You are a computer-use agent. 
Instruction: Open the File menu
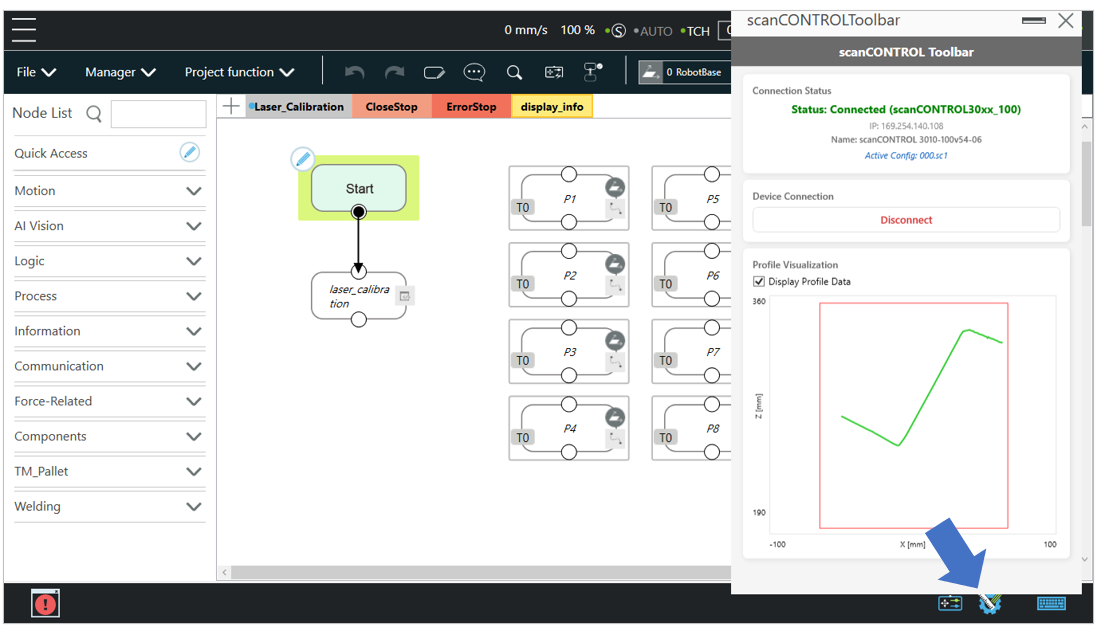pyautogui.click(x=36, y=72)
